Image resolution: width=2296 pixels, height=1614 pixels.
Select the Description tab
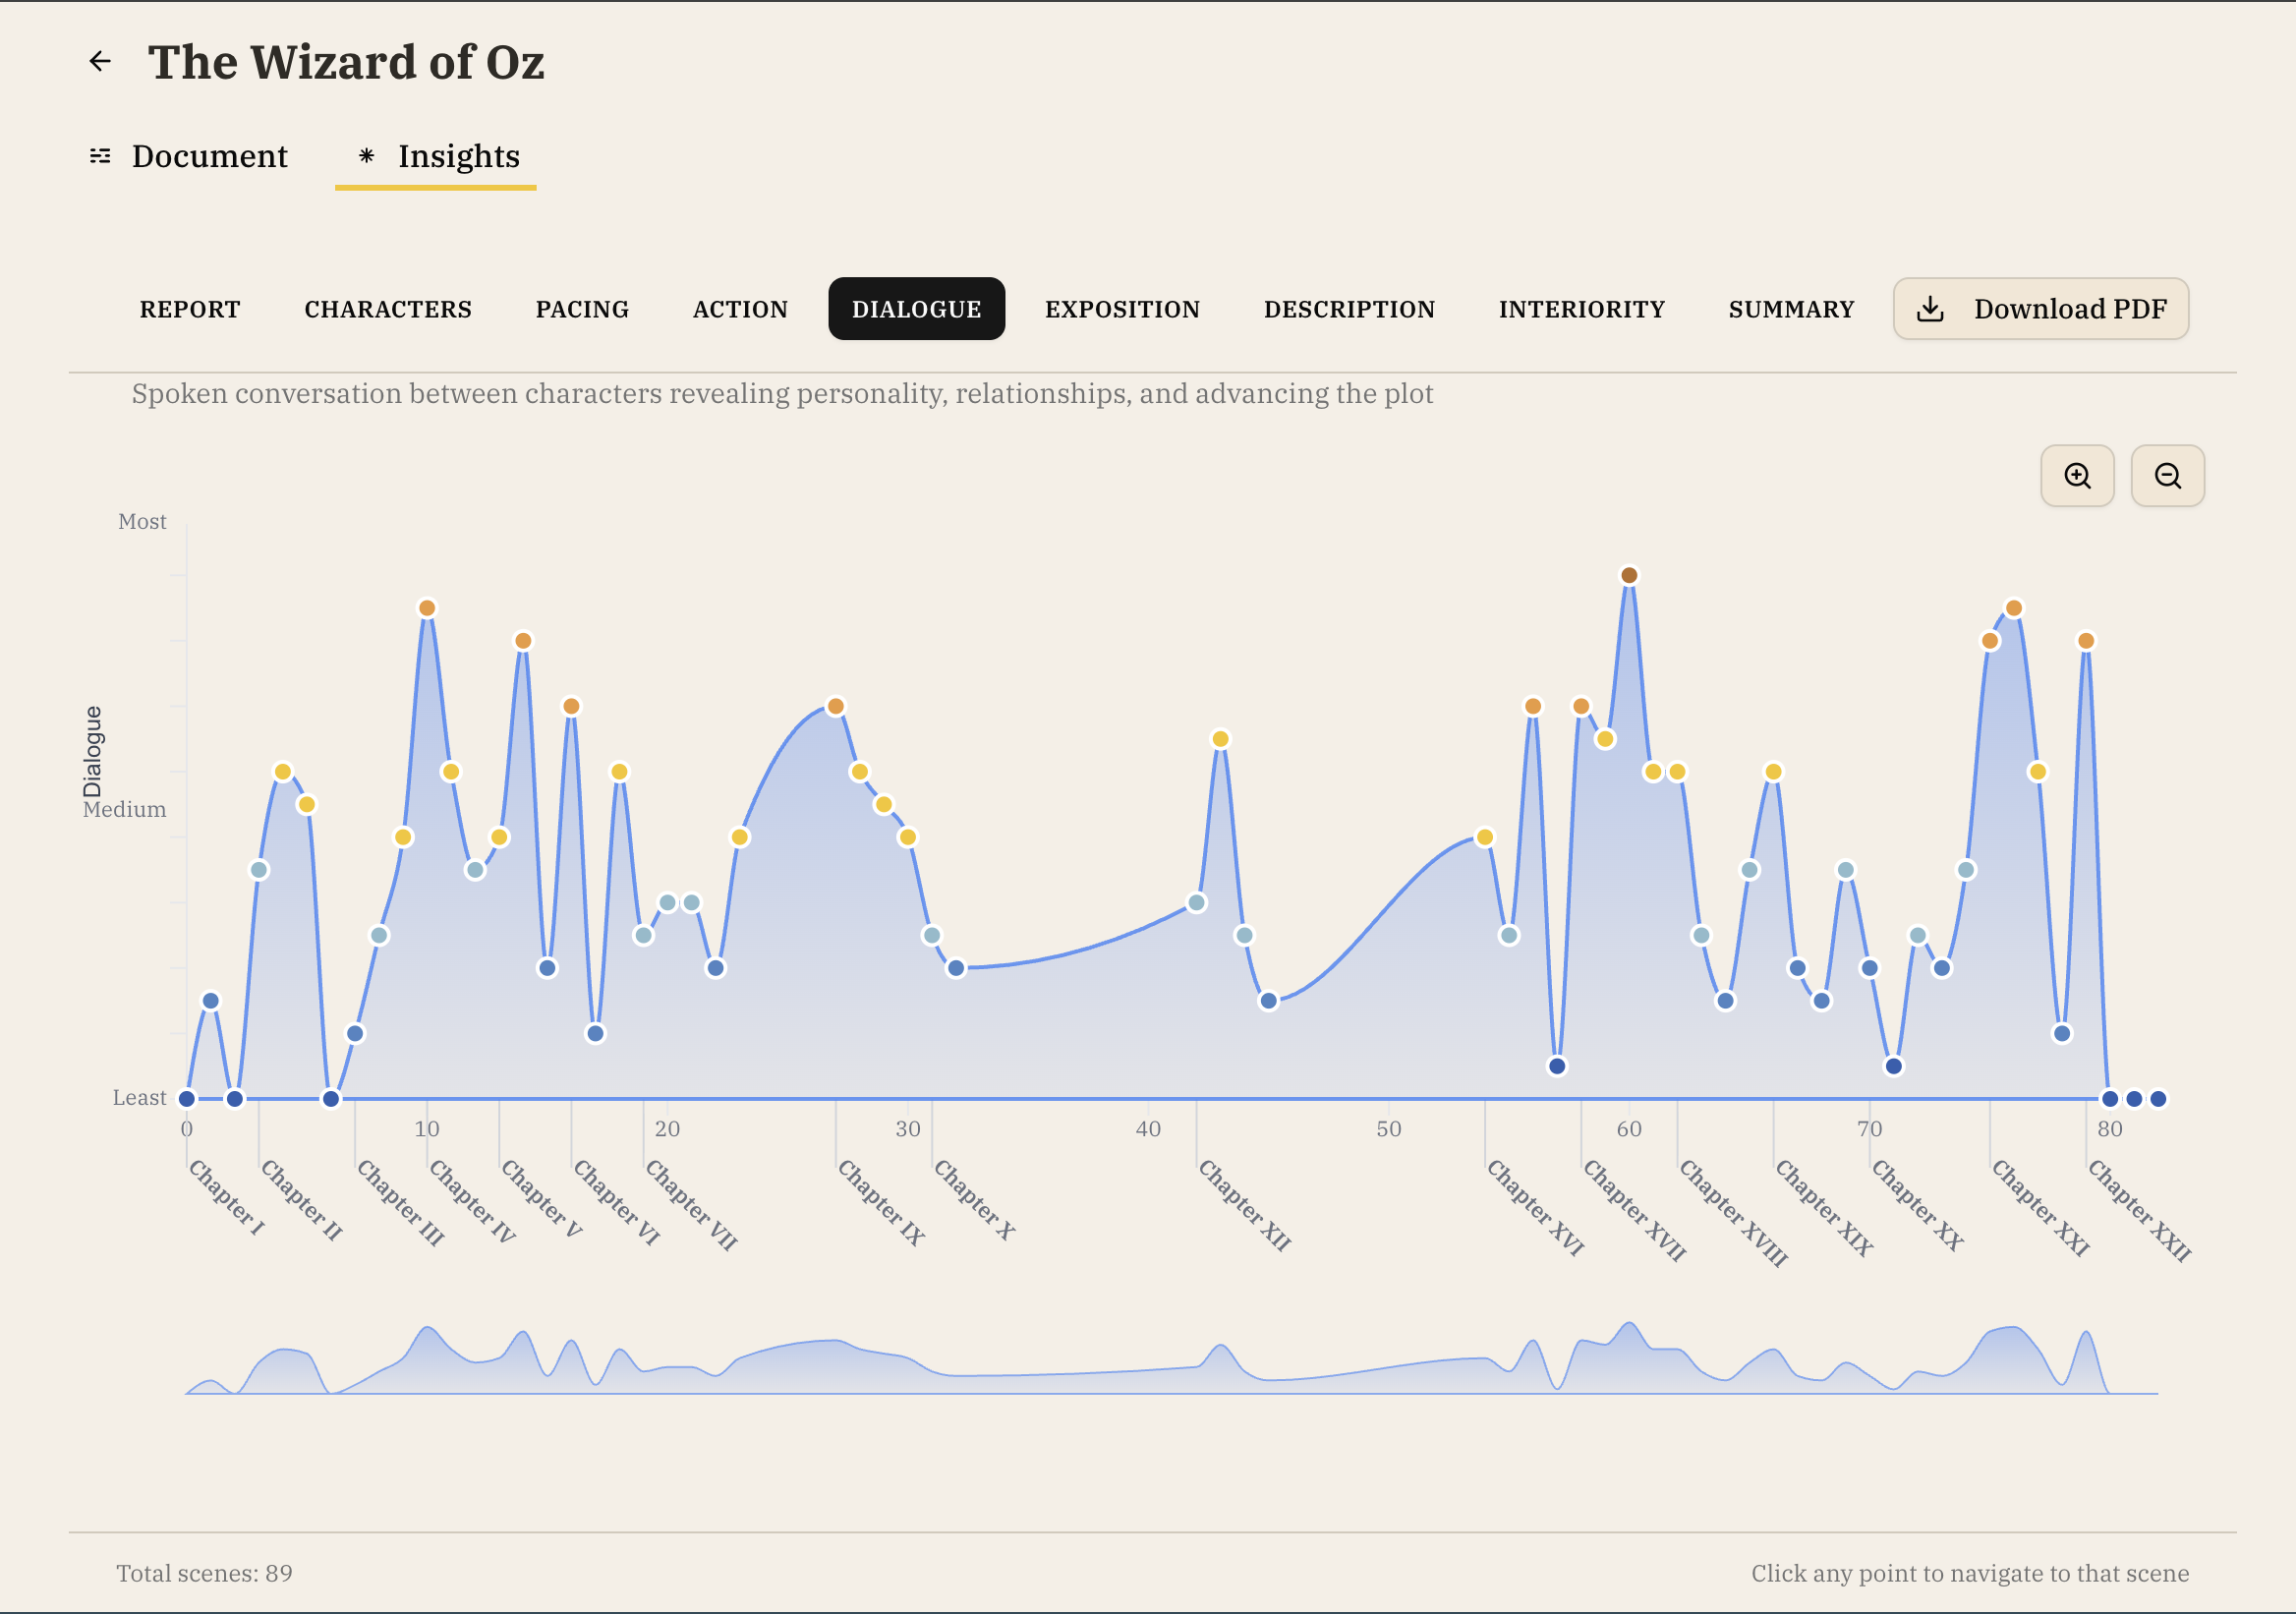pyautogui.click(x=1349, y=309)
